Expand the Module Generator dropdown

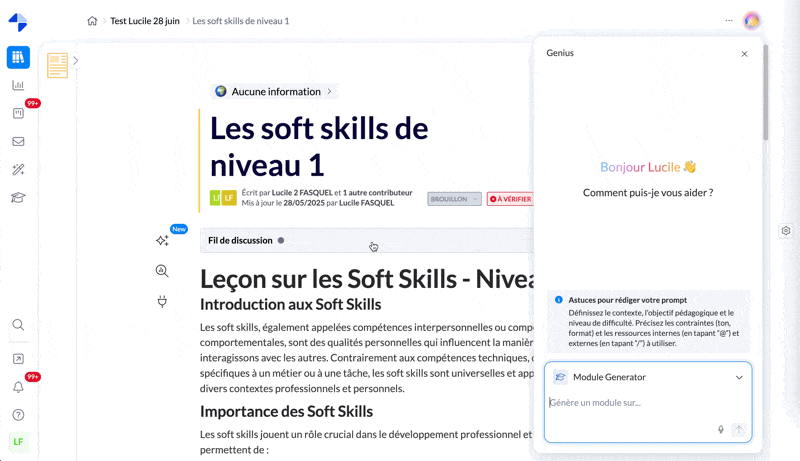(x=739, y=378)
